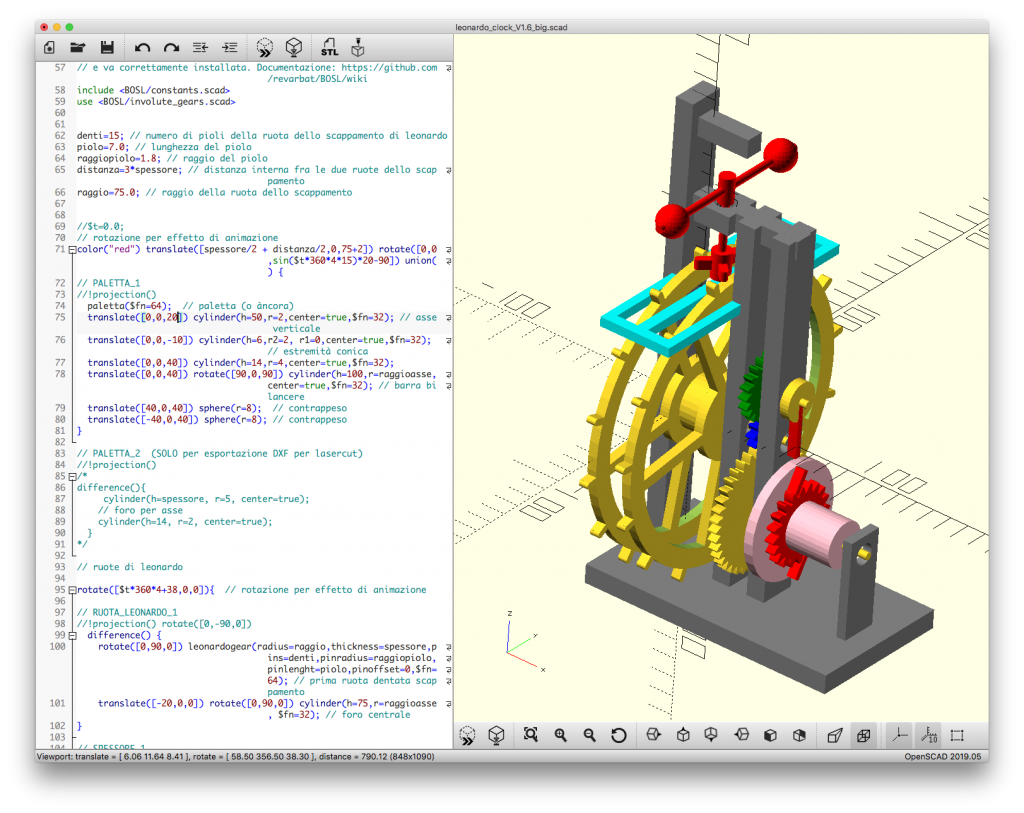Click the '//$t=0.0;' comment line

pos(100,227)
